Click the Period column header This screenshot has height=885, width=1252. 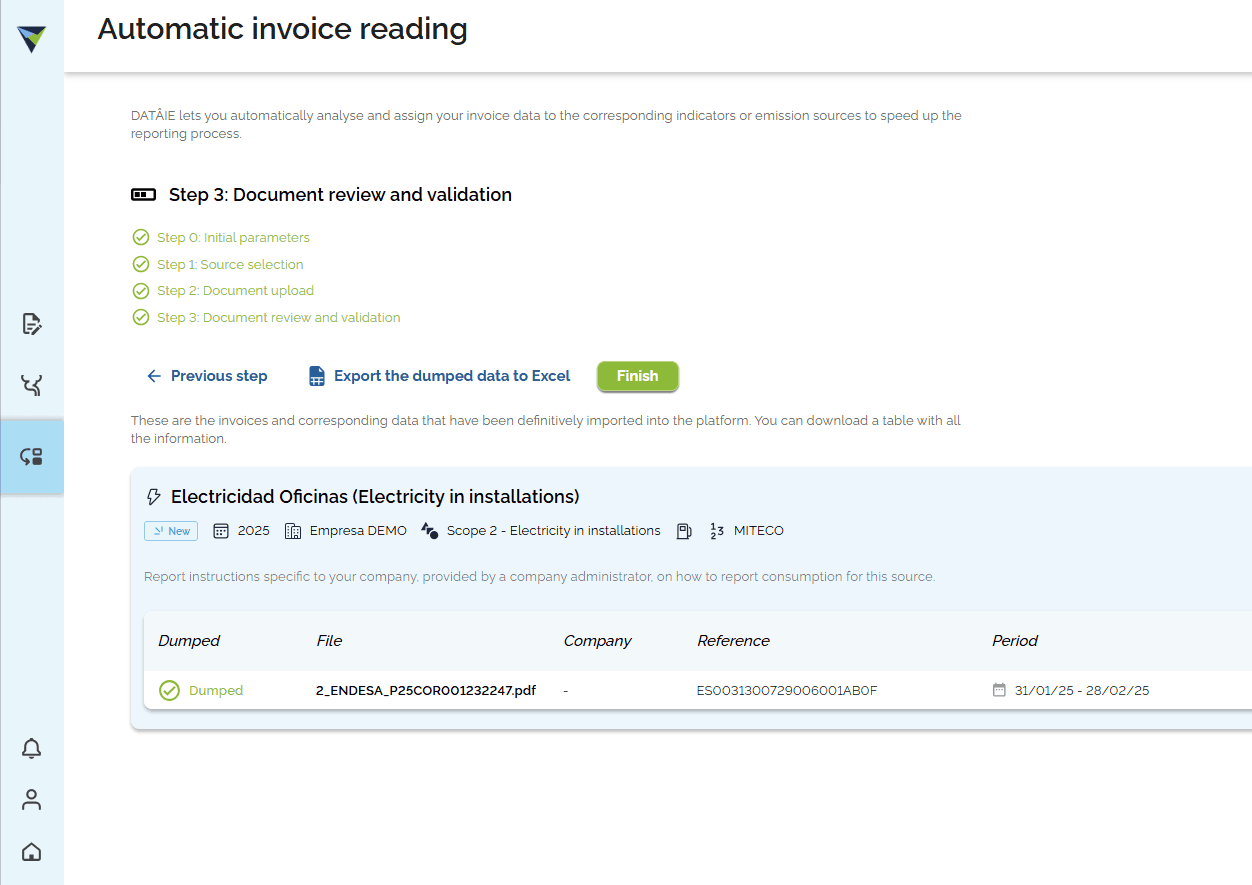click(1015, 641)
